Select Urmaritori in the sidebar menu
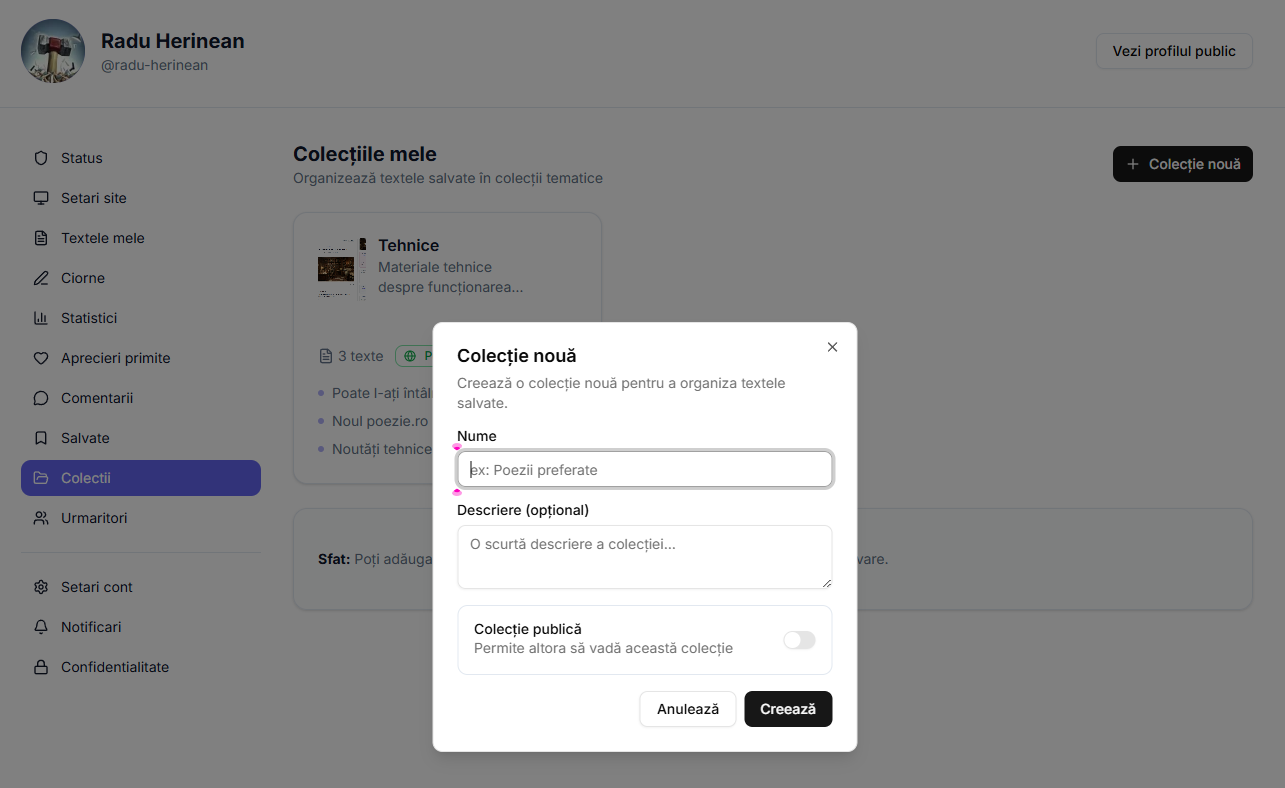Image resolution: width=1285 pixels, height=788 pixels. coord(94,518)
